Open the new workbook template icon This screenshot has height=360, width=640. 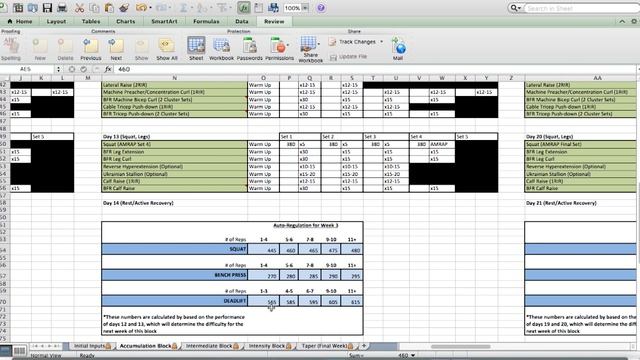pyautogui.click(x=18, y=8)
